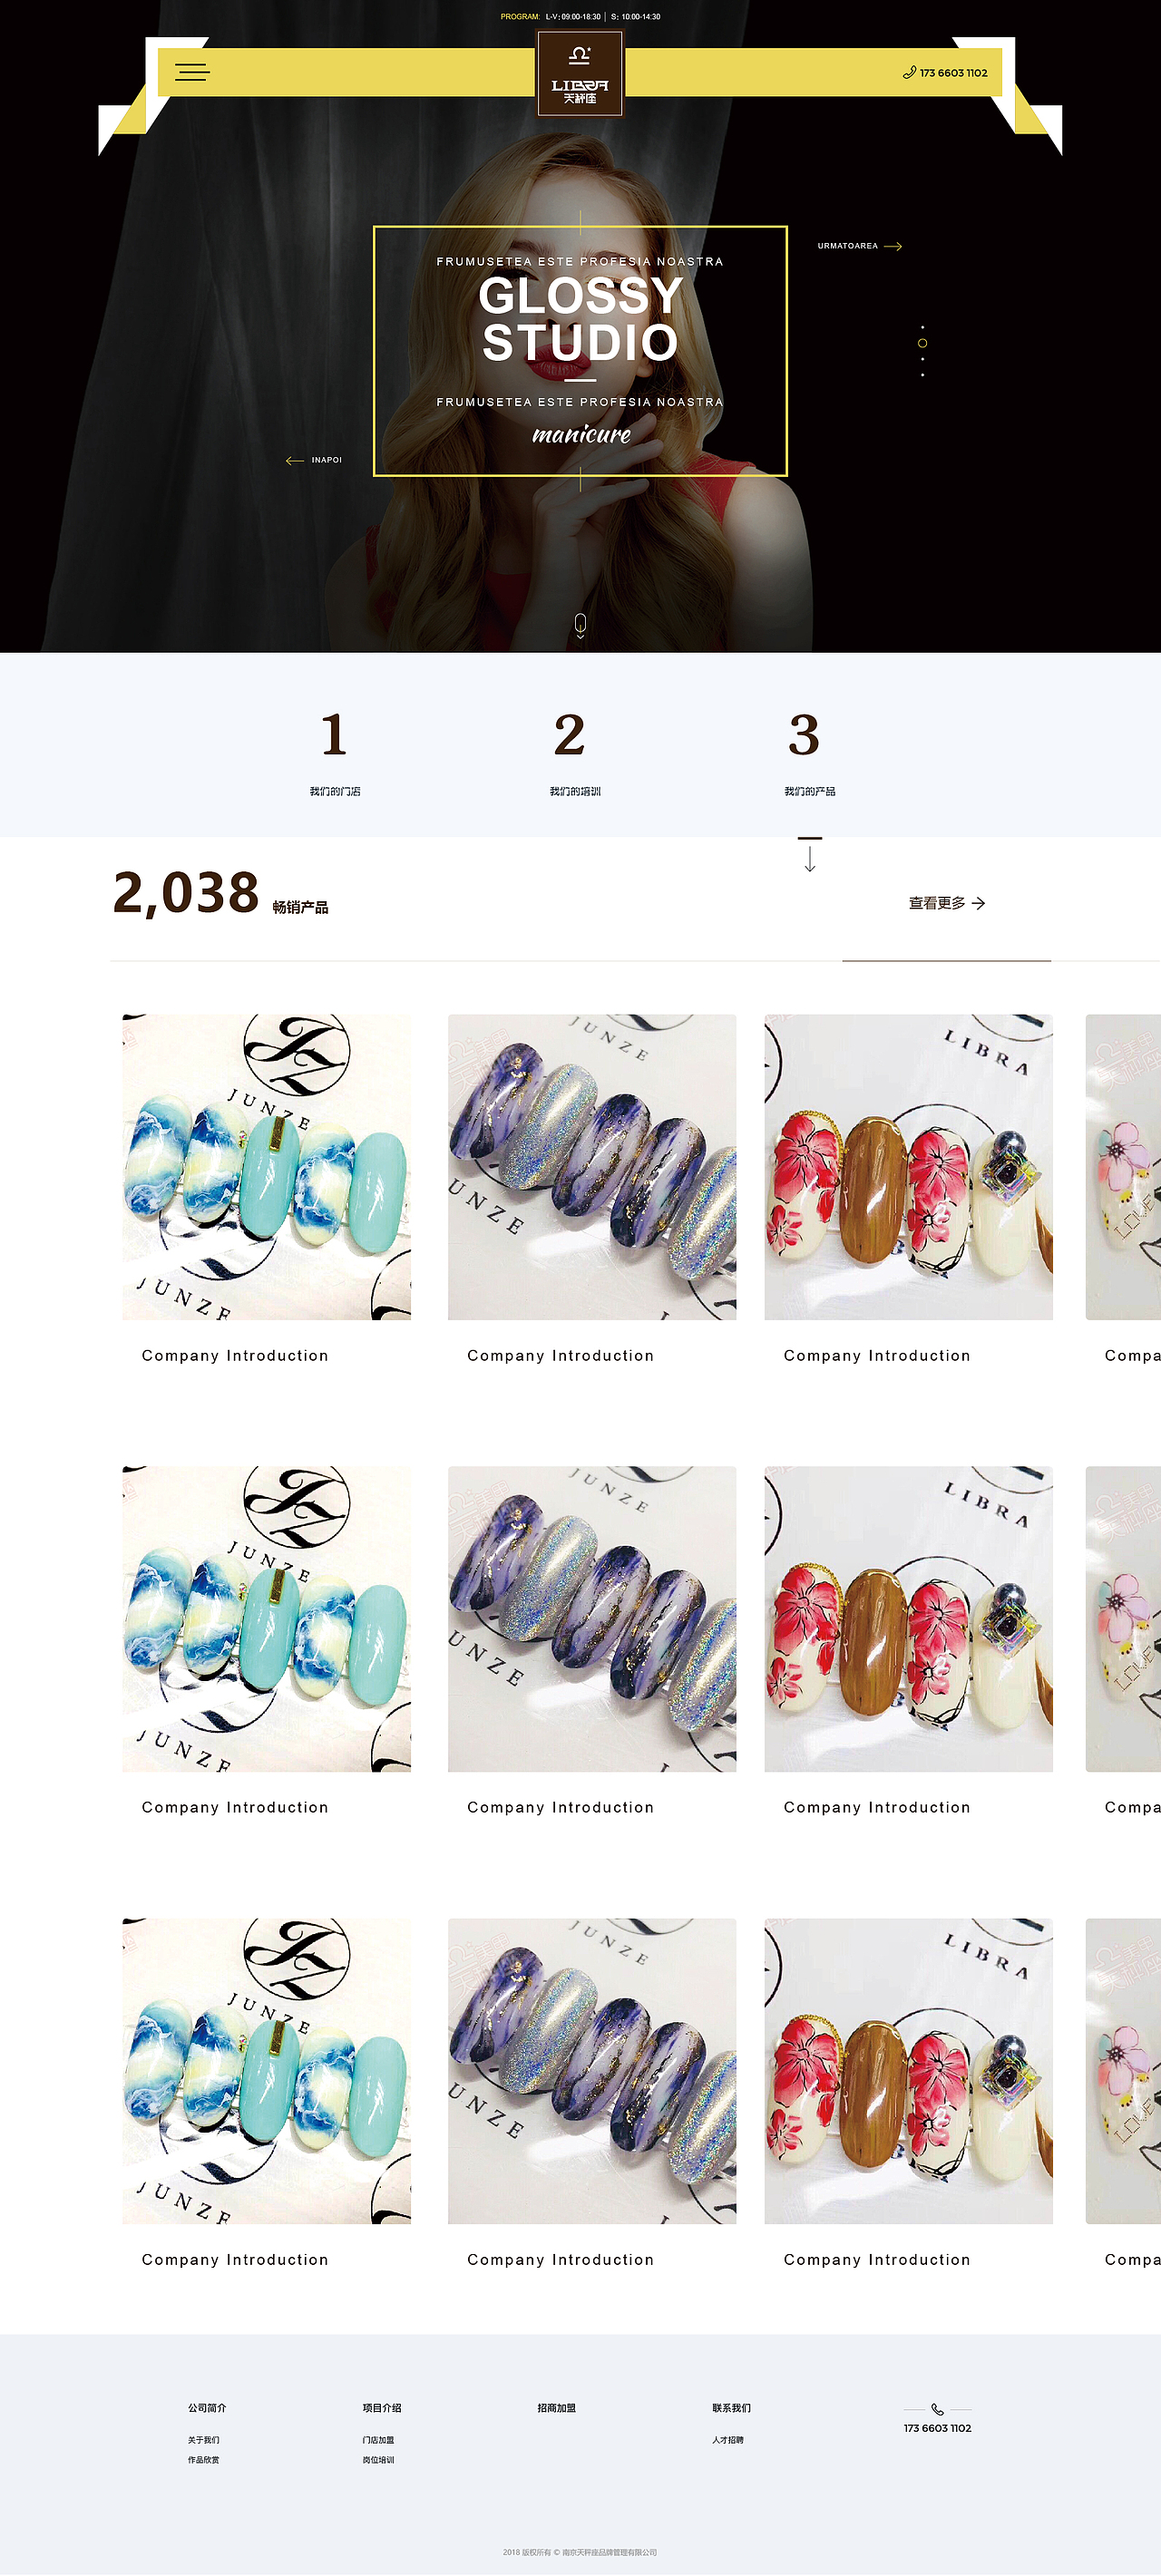Click the header phone icon beside 173 6603 1102
The image size is (1161, 2576).
909,72
